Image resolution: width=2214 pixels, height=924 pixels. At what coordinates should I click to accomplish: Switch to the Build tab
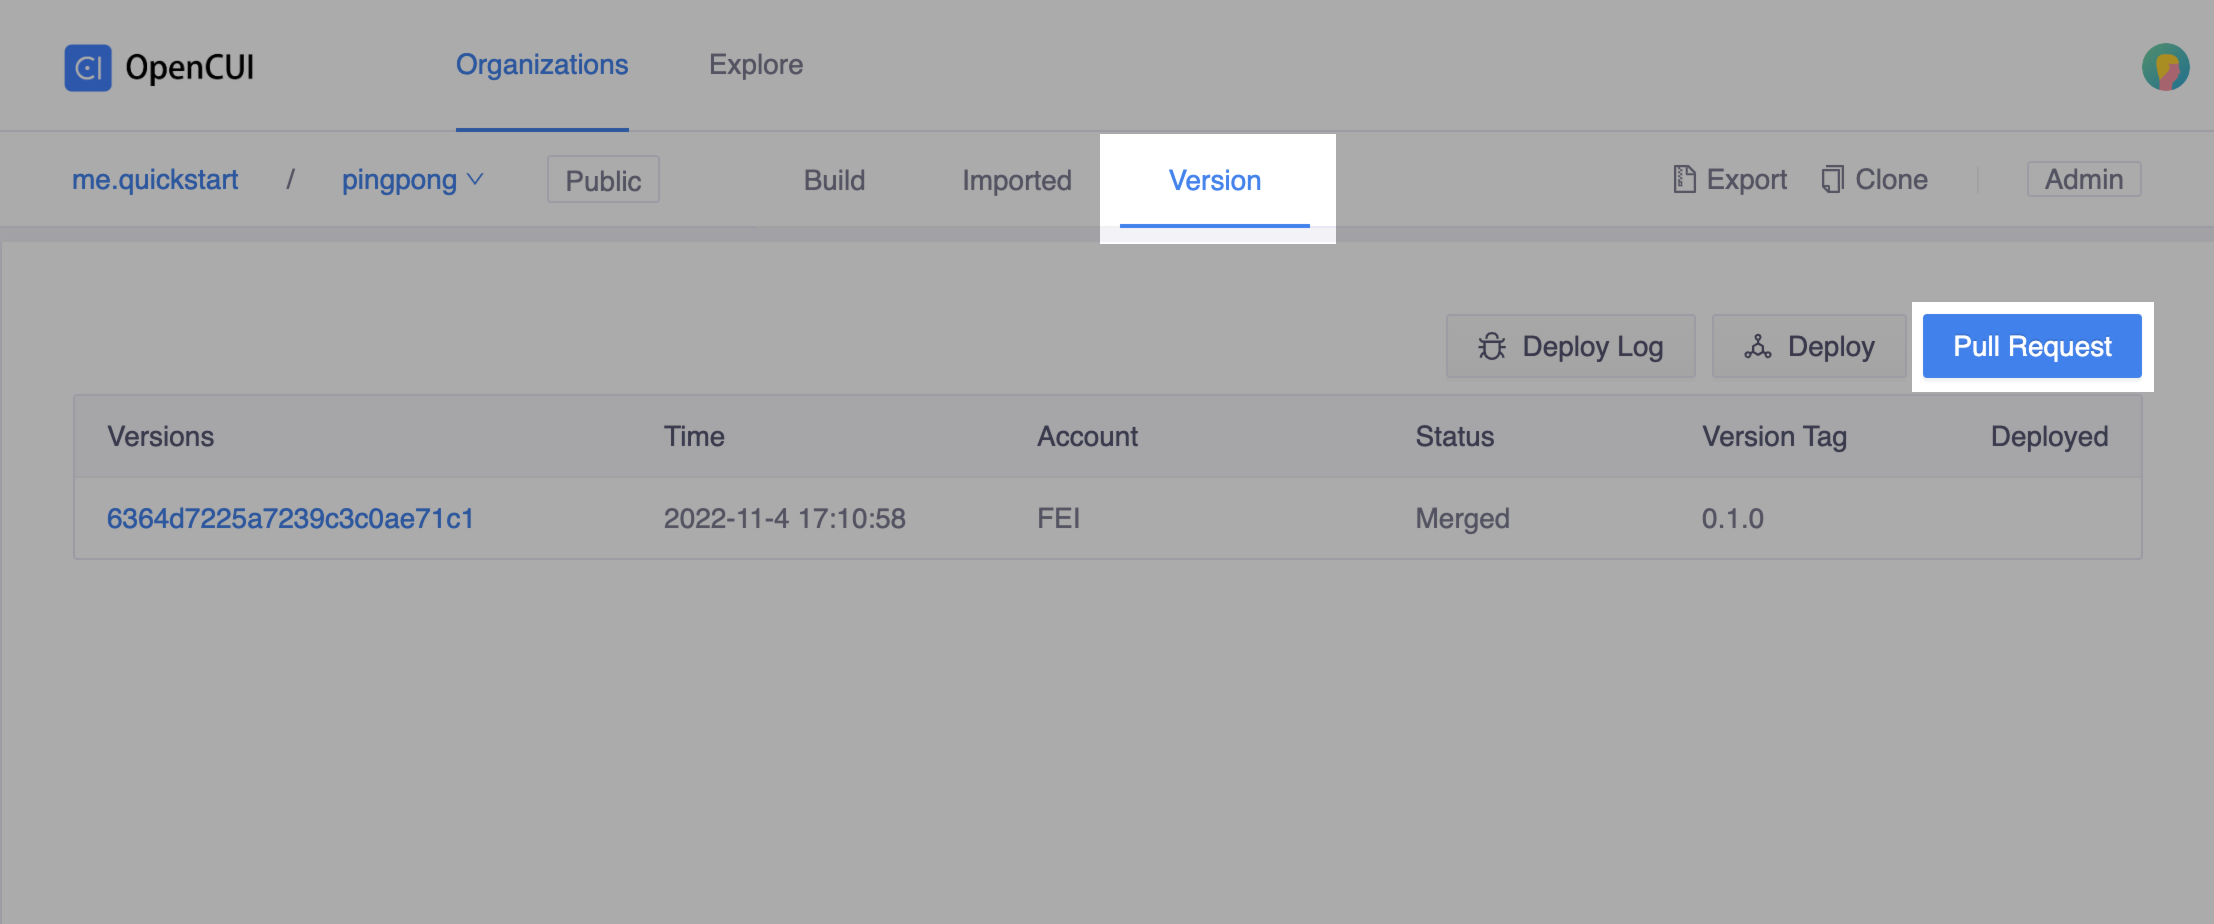(x=834, y=180)
